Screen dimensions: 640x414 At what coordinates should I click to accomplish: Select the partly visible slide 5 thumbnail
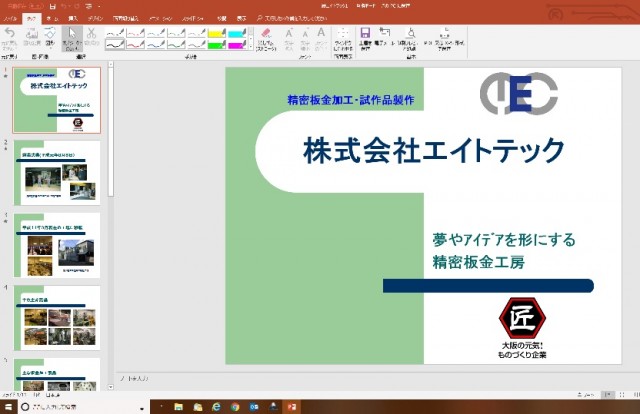(57, 374)
